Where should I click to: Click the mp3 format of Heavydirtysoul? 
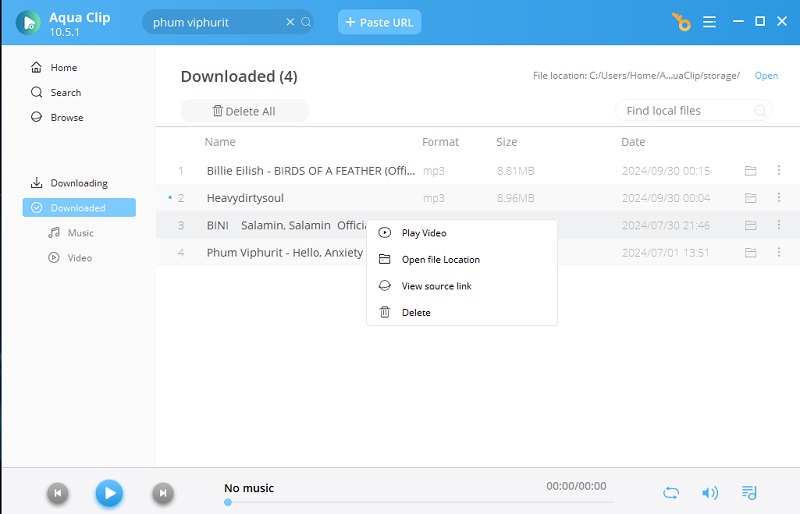coord(434,198)
